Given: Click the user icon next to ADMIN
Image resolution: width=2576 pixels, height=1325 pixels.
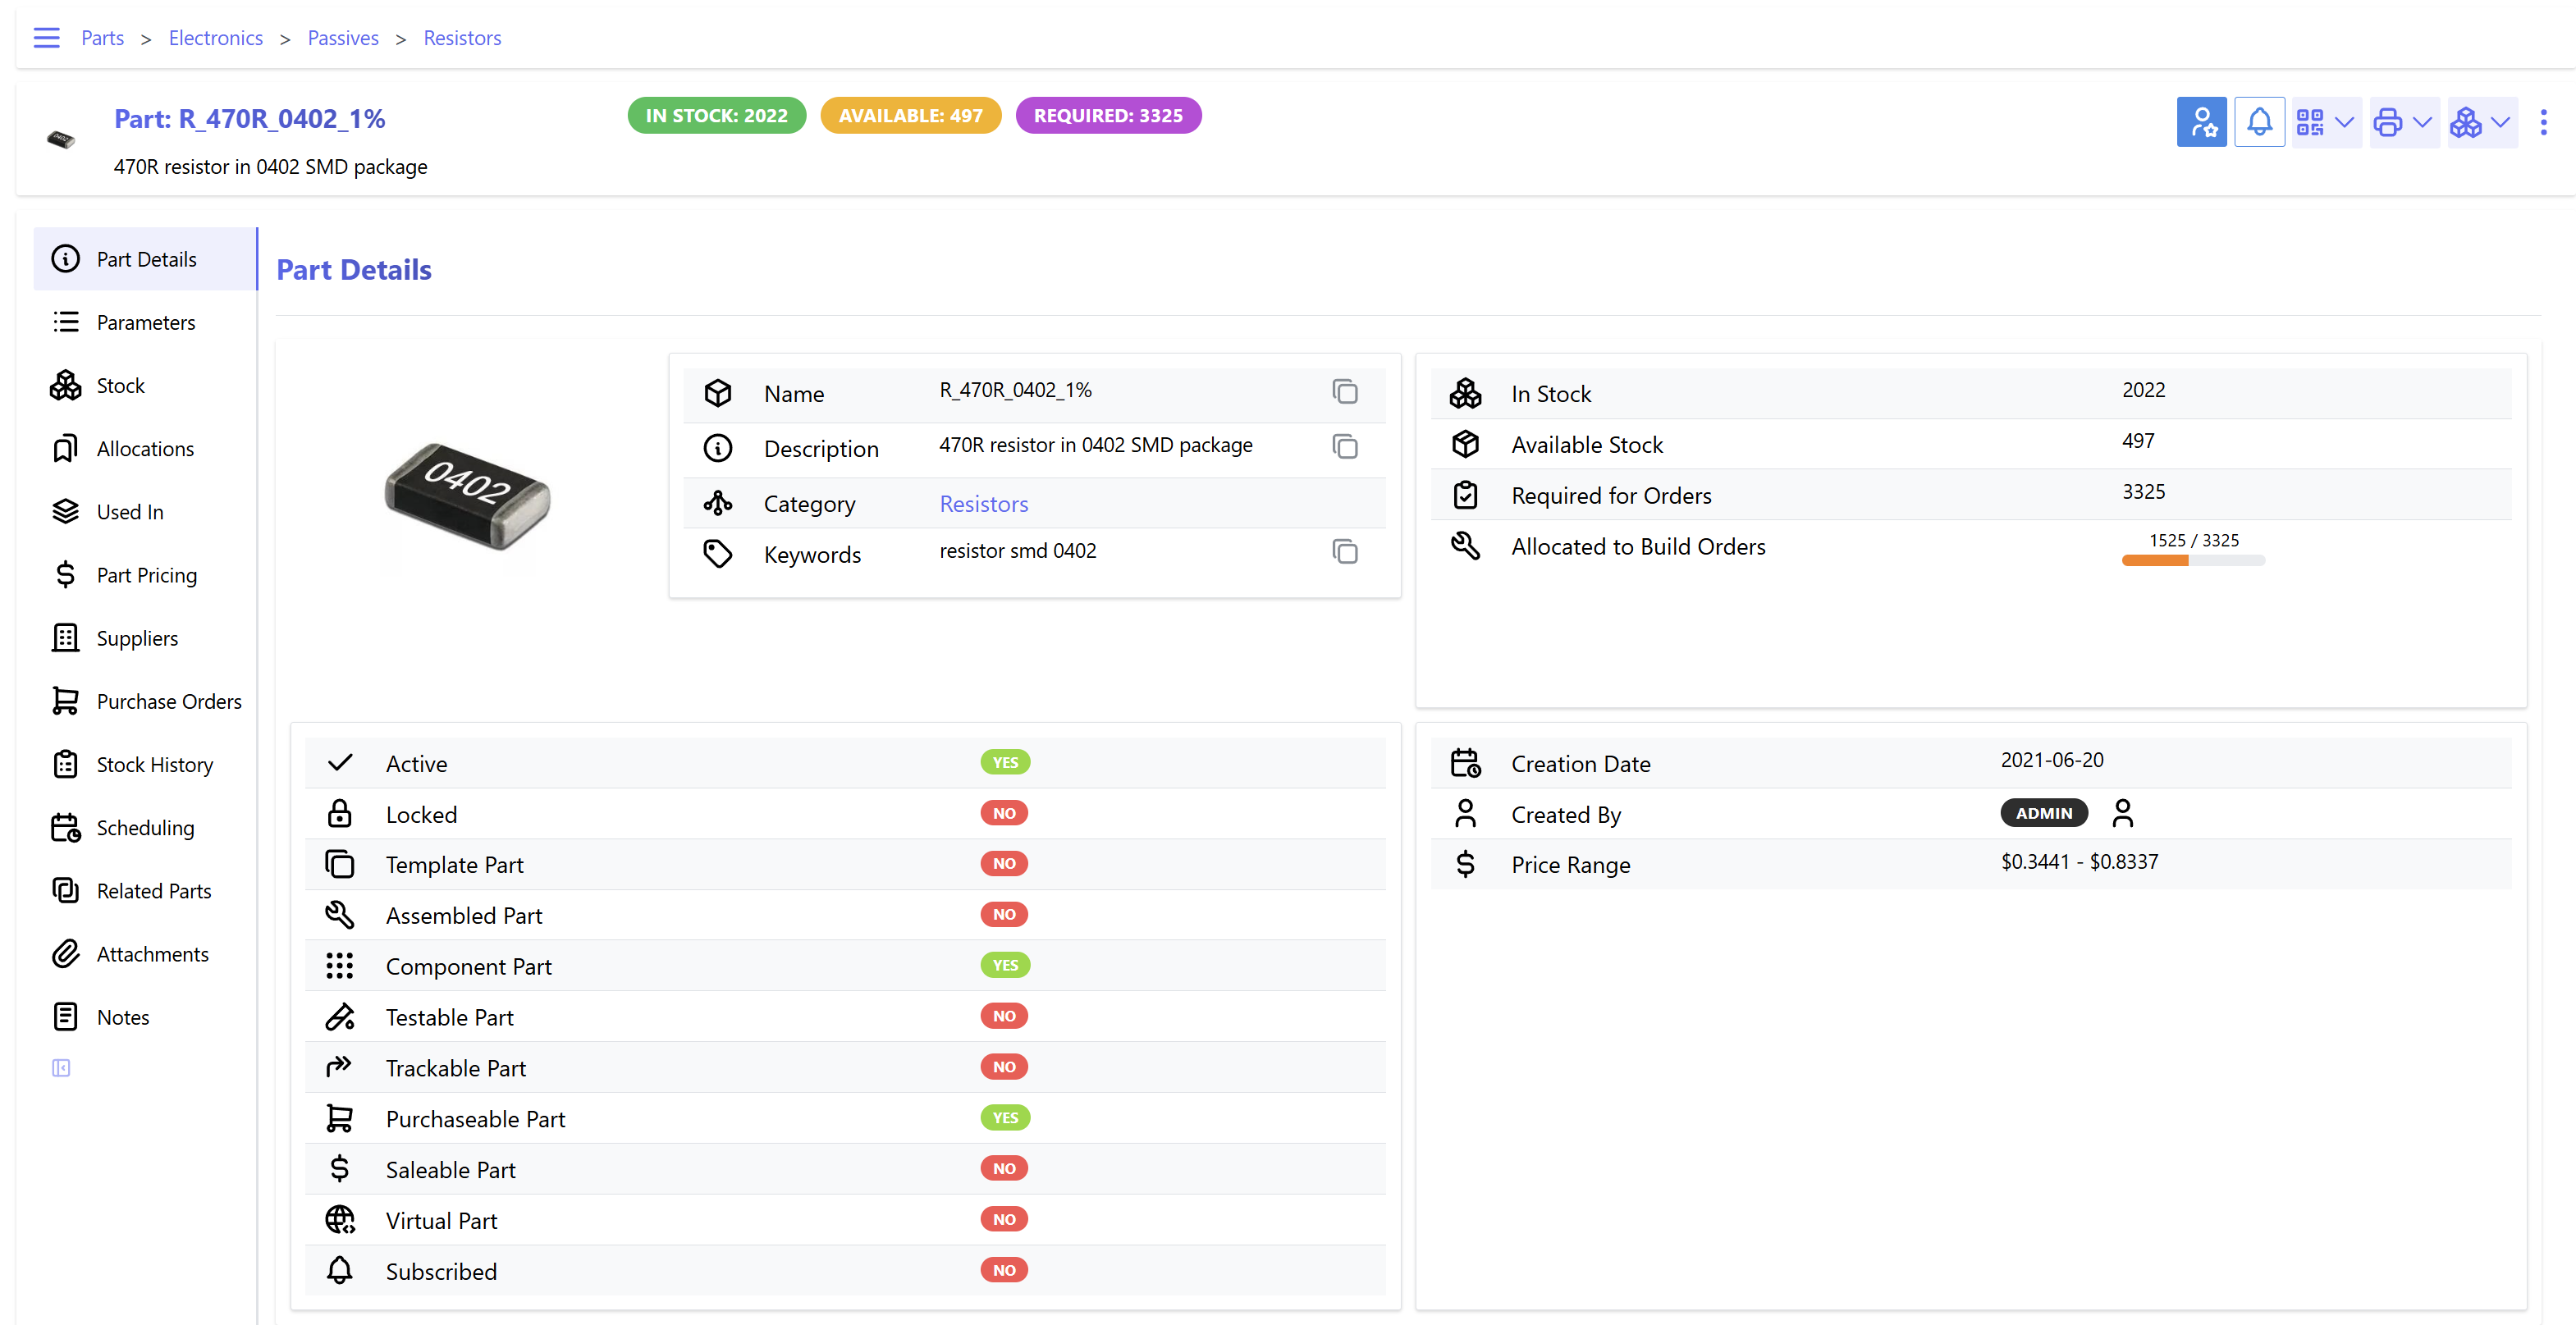Looking at the screenshot, I should coord(2122,814).
